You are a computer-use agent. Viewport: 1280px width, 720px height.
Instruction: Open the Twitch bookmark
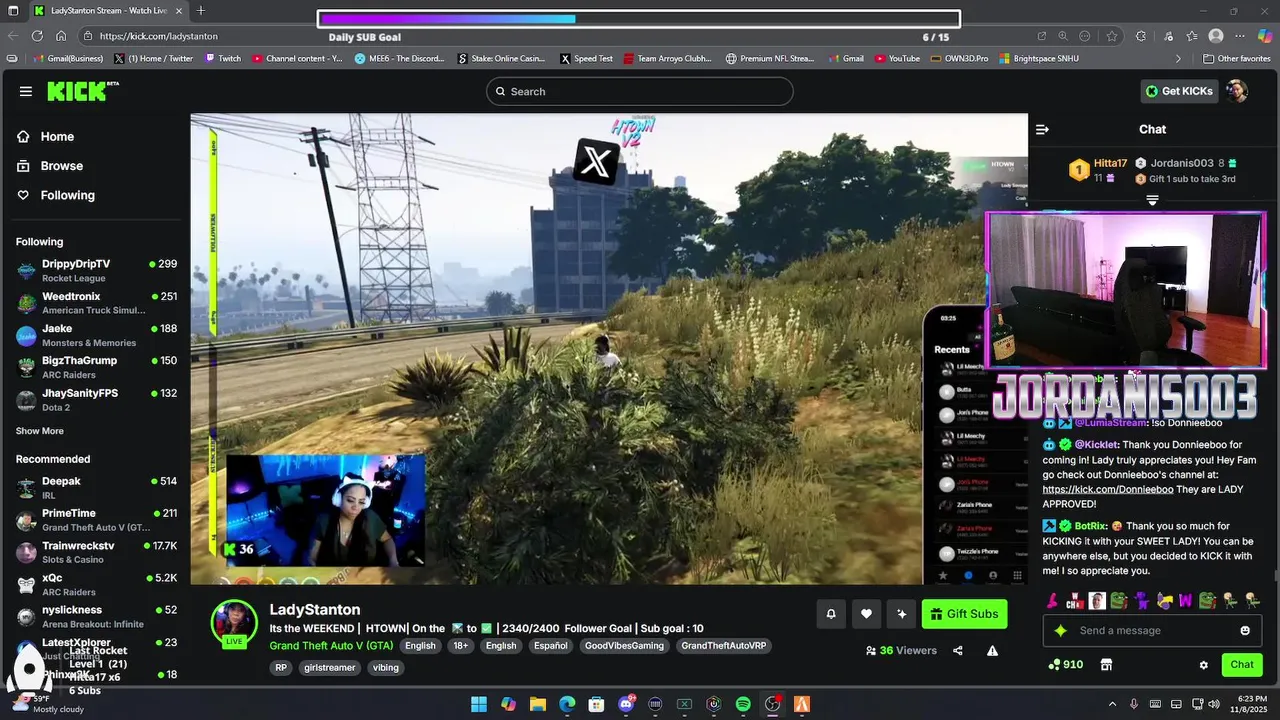[223, 59]
